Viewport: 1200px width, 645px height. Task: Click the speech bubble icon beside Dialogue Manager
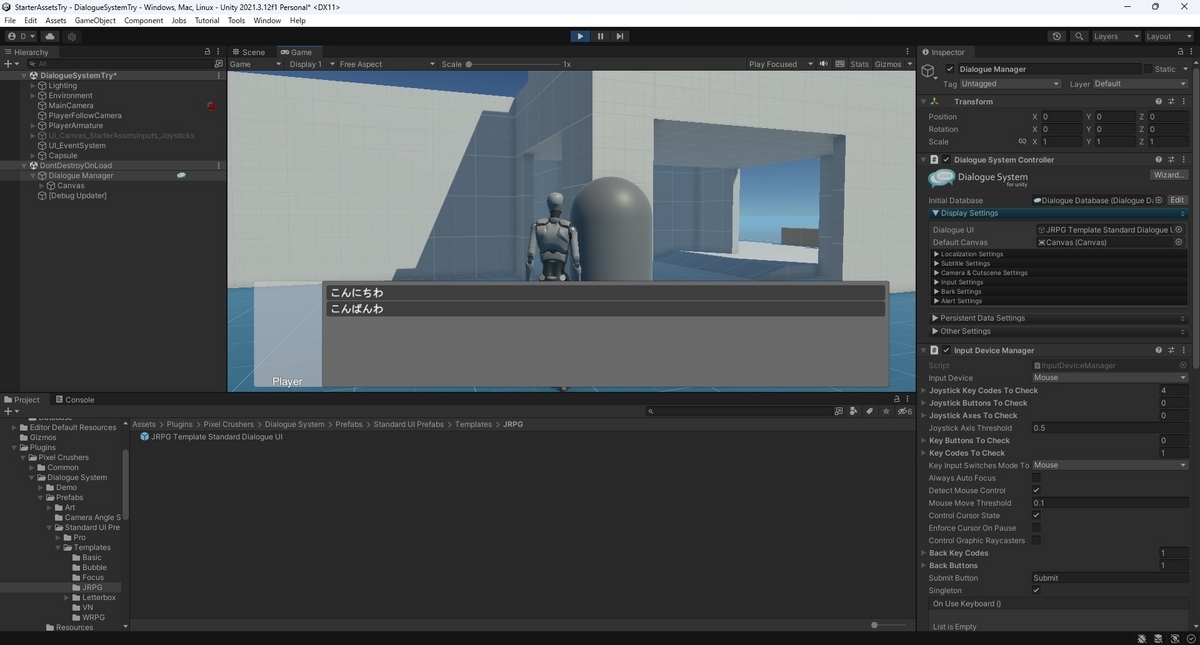[x=181, y=175]
